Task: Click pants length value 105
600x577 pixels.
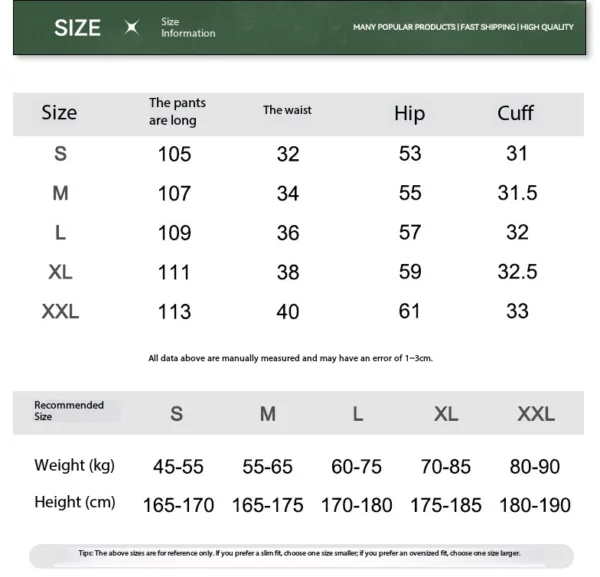Action: [x=174, y=154]
